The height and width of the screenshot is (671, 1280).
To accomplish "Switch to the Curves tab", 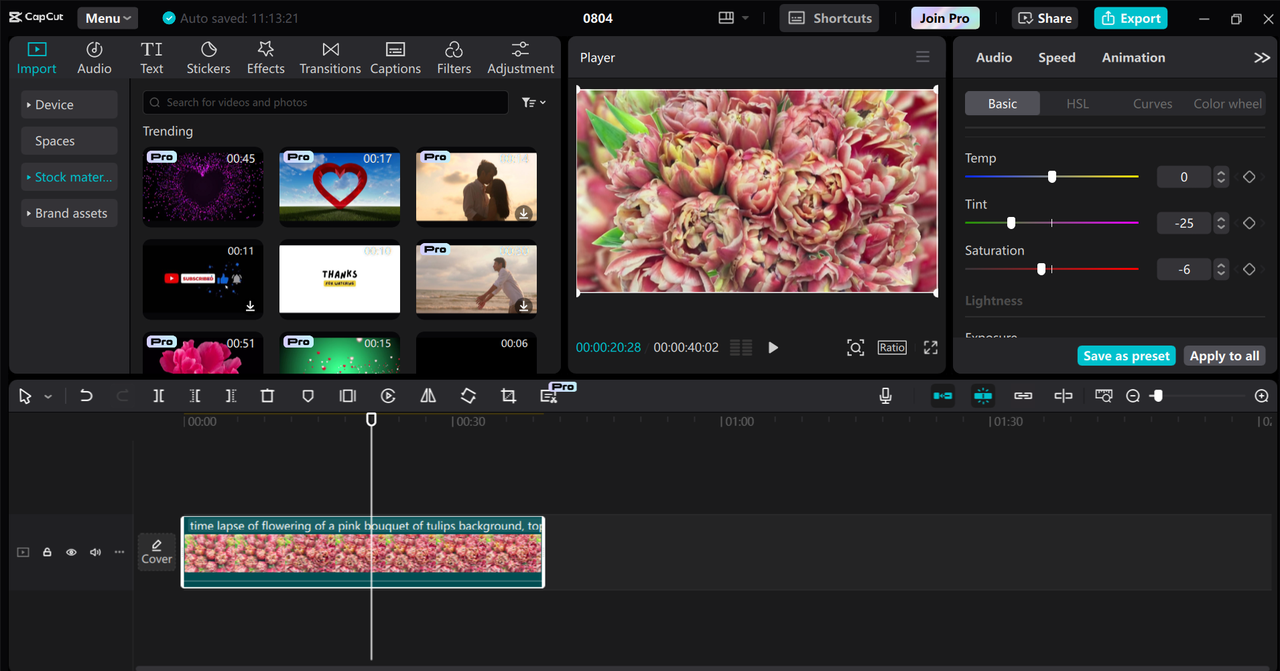I will pyautogui.click(x=1152, y=104).
